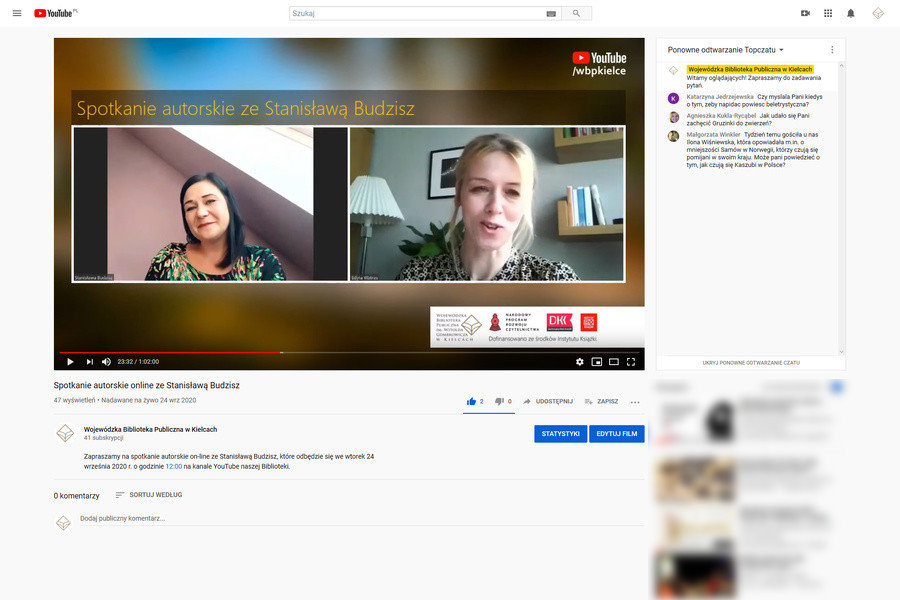Click the YouTube logo
This screenshot has width=900, height=600.
pyautogui.click(x=57, y=13)
